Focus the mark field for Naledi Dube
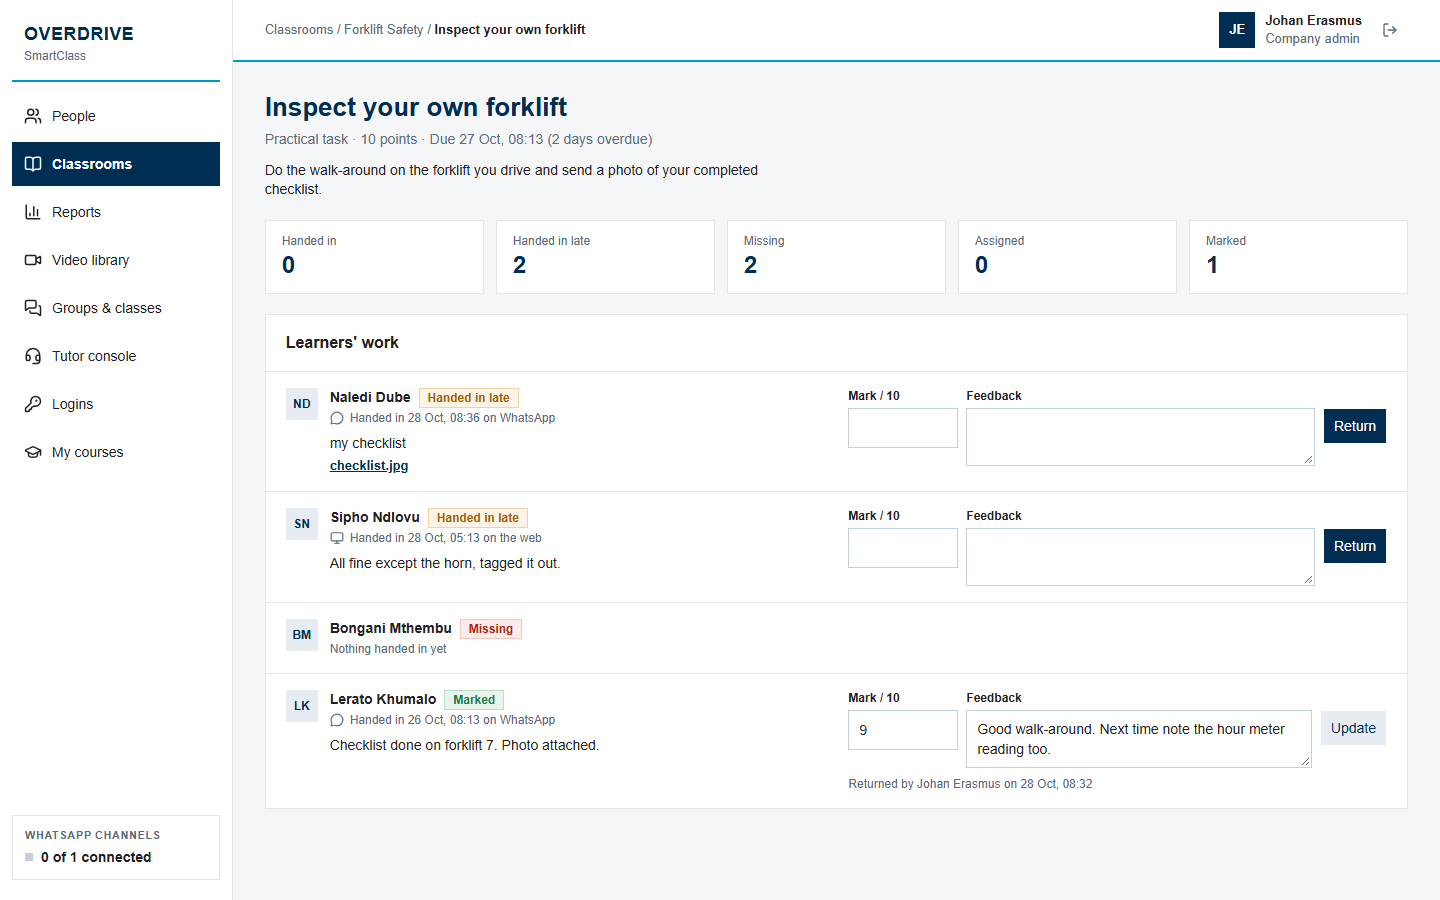 pyautogui.click(x=903, y=428)
